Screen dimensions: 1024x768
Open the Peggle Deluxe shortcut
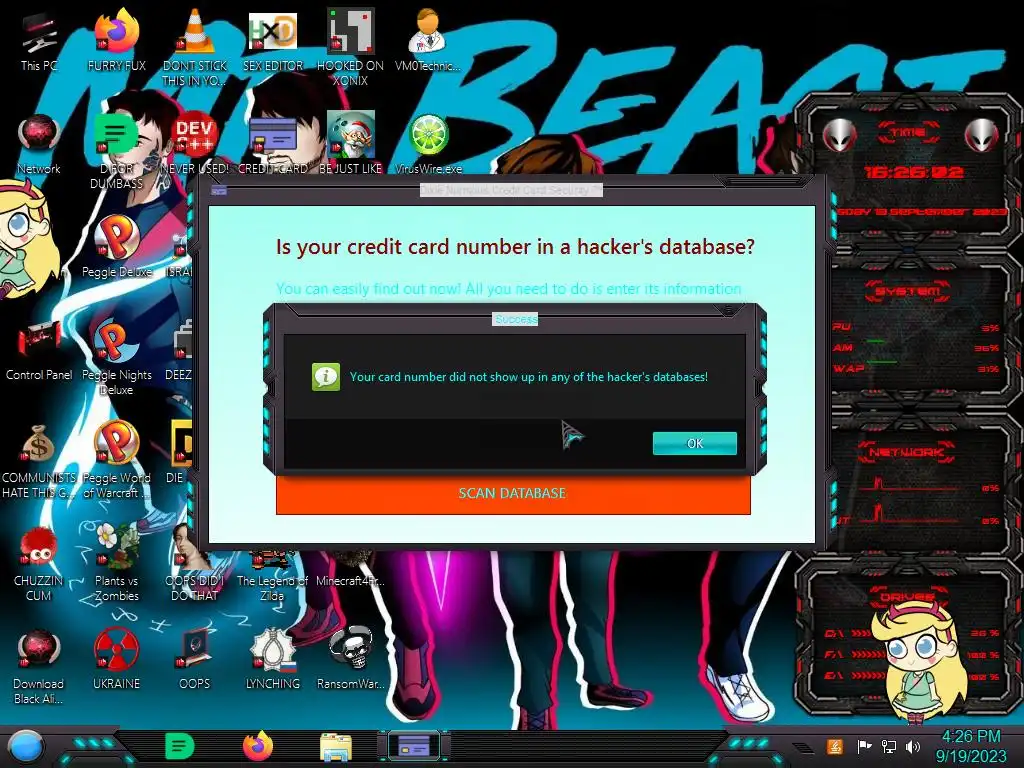coord(116,247)
